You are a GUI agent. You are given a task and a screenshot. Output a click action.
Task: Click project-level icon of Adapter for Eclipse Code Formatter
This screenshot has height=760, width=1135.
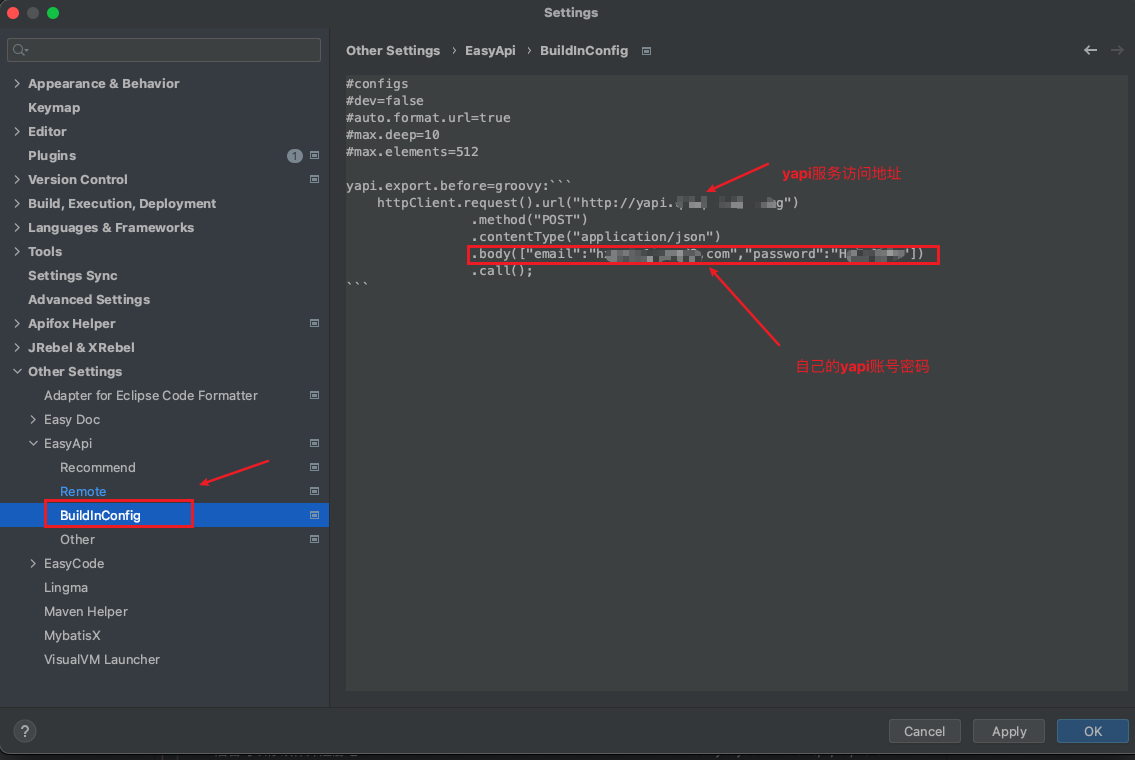coord(314,395)
